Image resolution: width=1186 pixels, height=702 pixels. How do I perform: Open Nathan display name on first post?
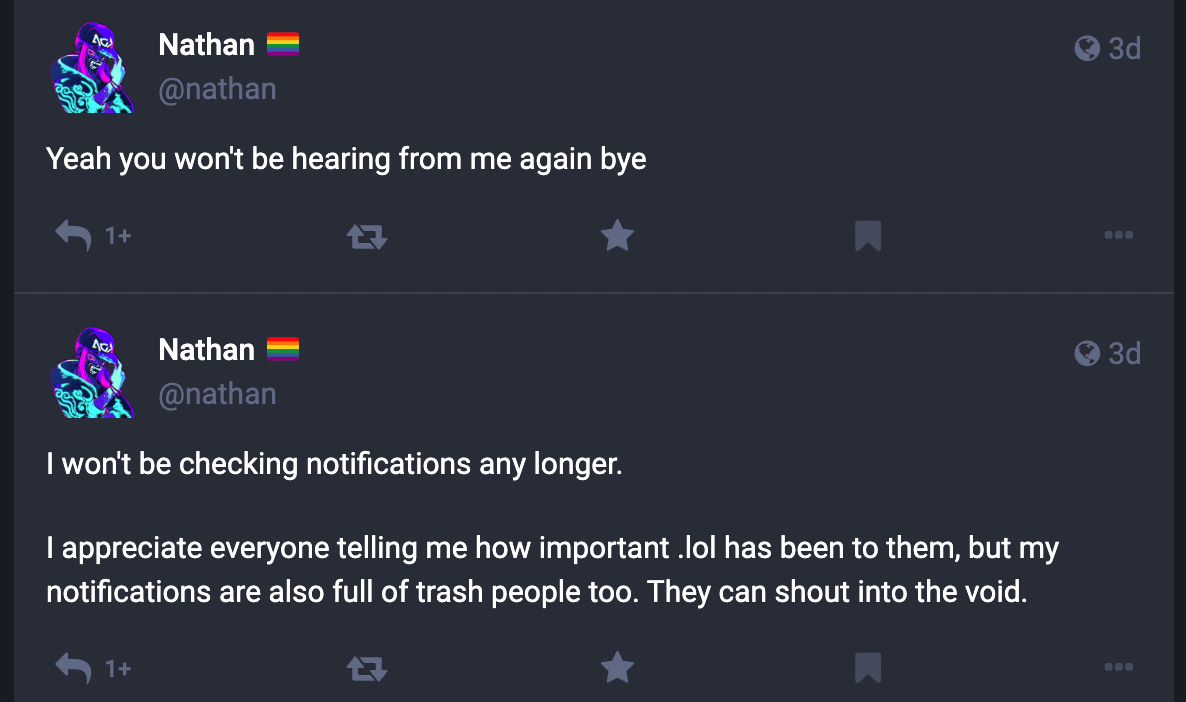point(206,45)
